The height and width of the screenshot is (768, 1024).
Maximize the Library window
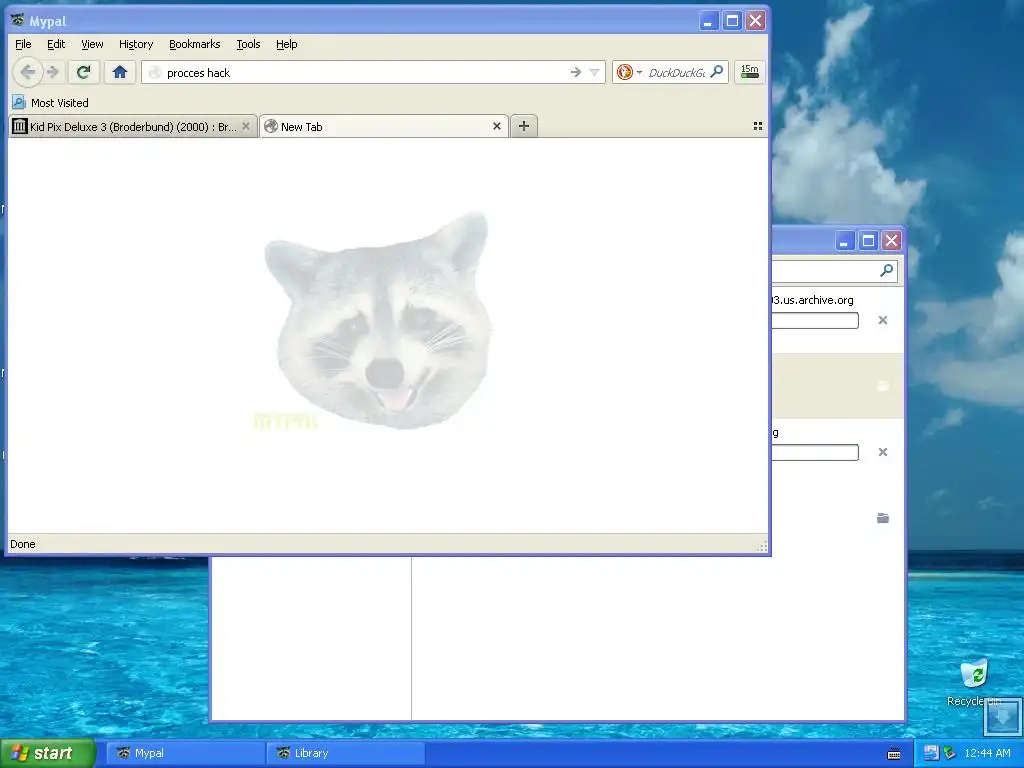pos(868,241)
